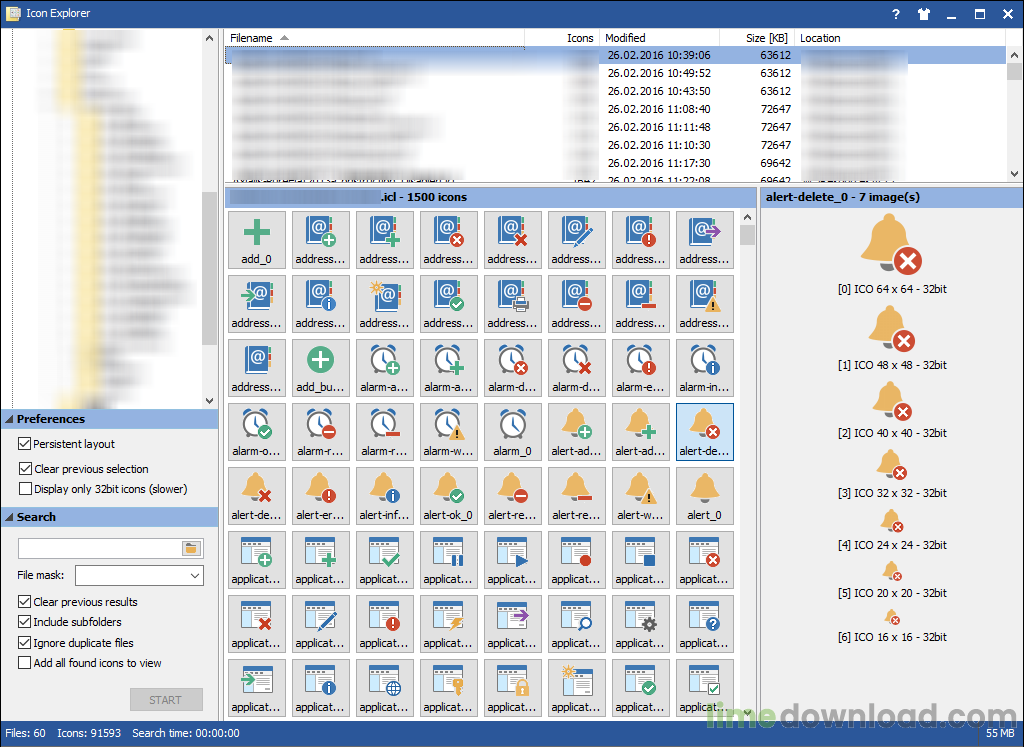Collapse the Preferences section
The image size is (1024, 747).
click(x=9, y=419)
